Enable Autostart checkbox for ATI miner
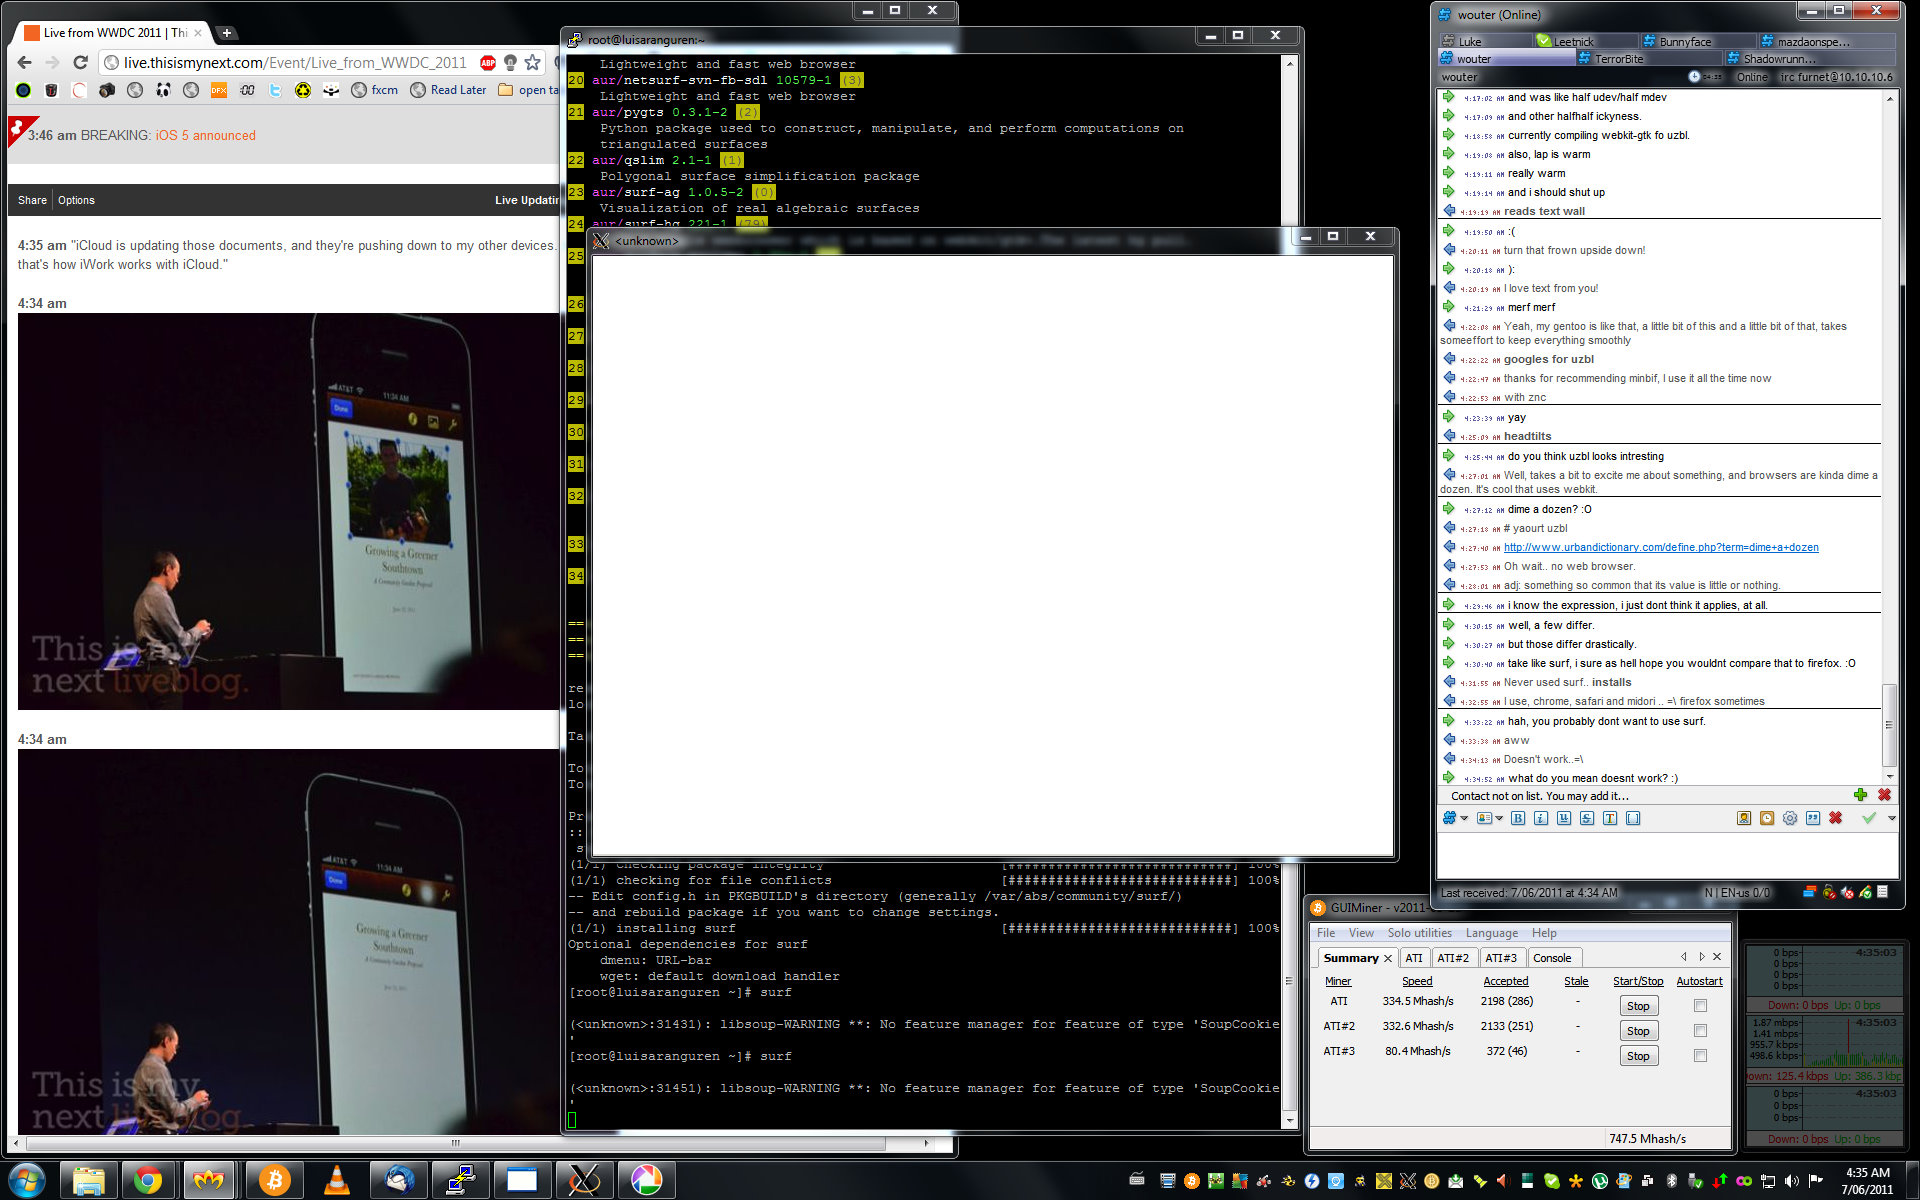 1700,1005
